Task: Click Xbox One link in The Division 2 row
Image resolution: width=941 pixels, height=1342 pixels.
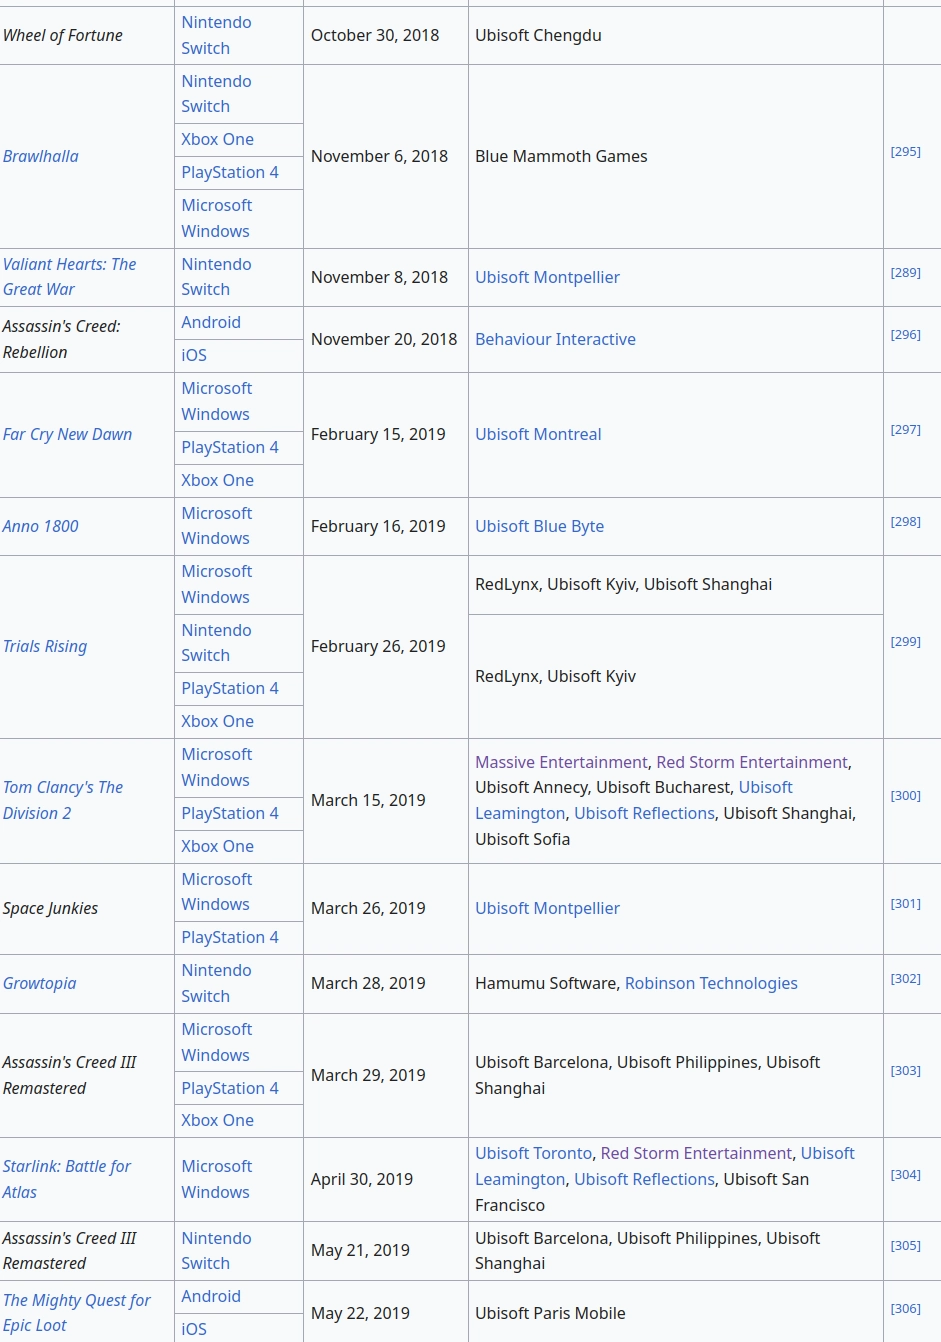Action: tap(218, 846)
